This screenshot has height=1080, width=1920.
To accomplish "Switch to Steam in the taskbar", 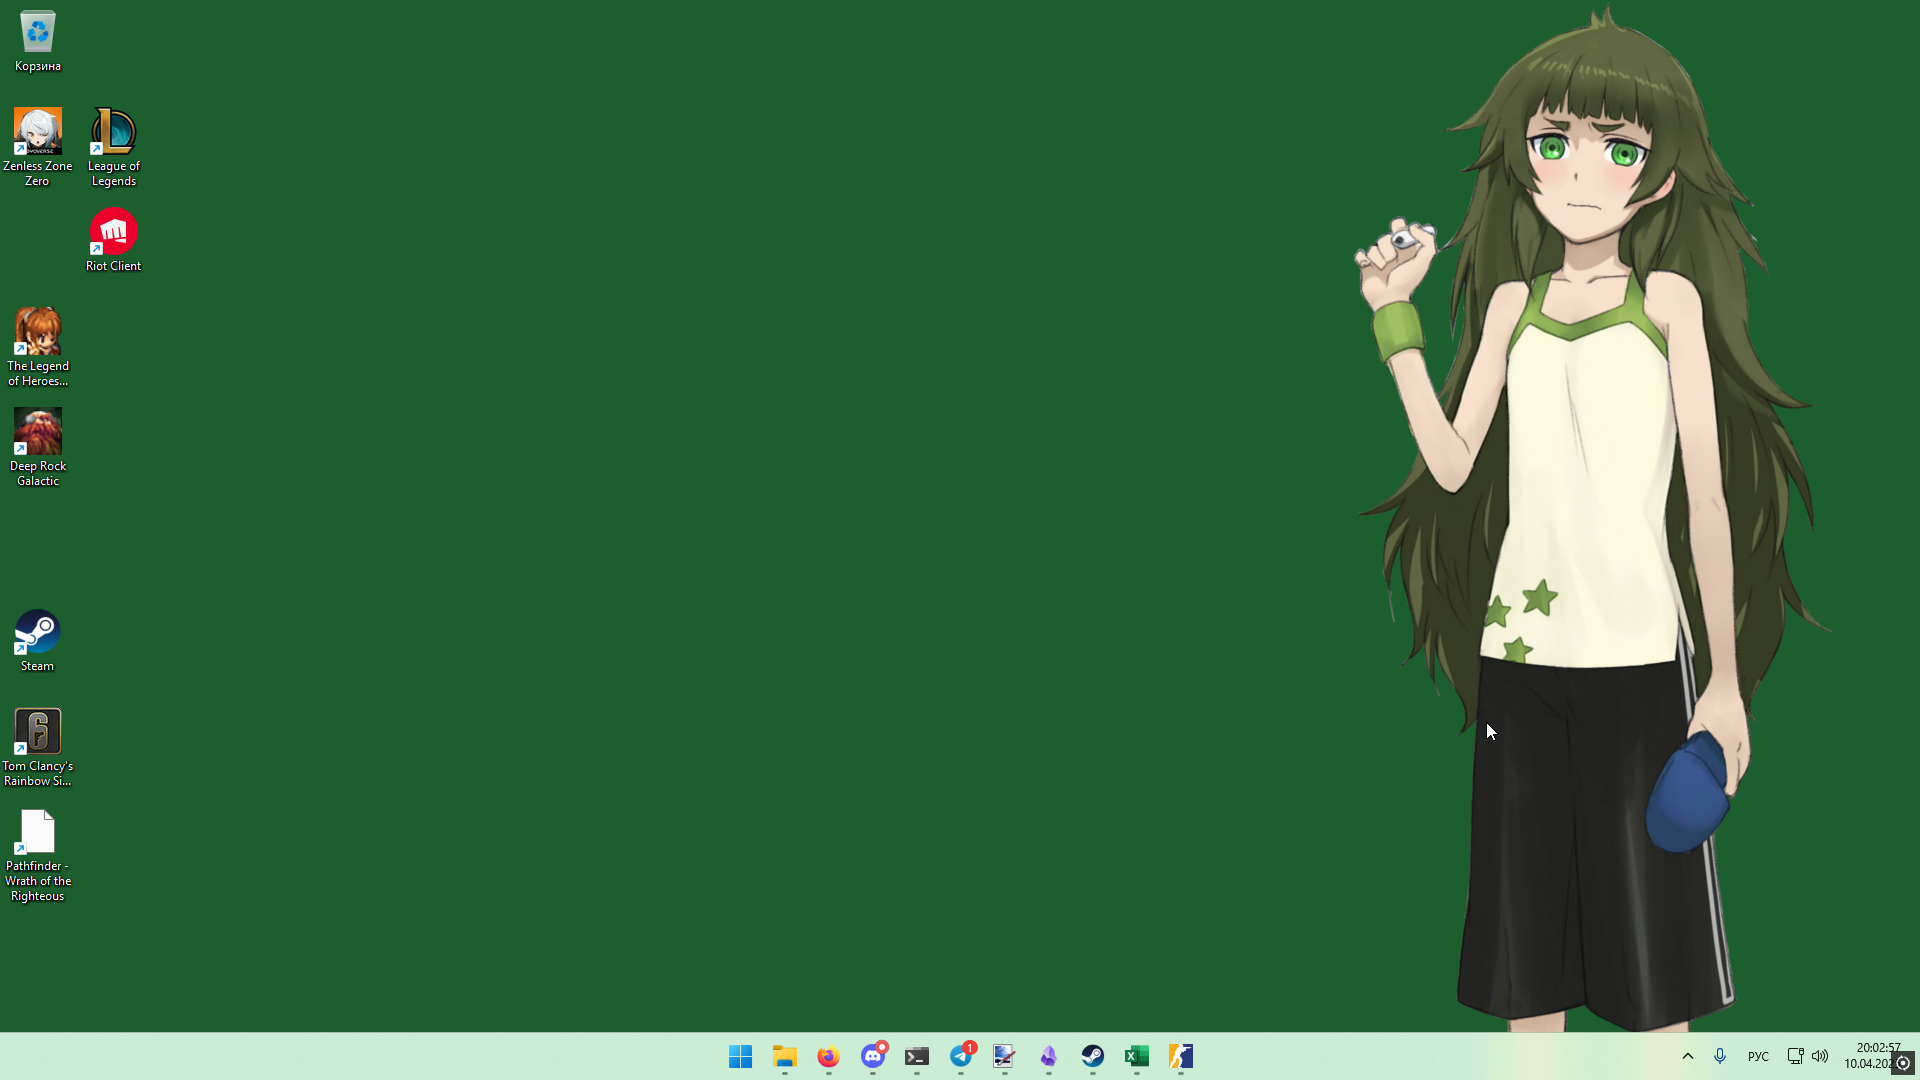I will 1093,1056.
